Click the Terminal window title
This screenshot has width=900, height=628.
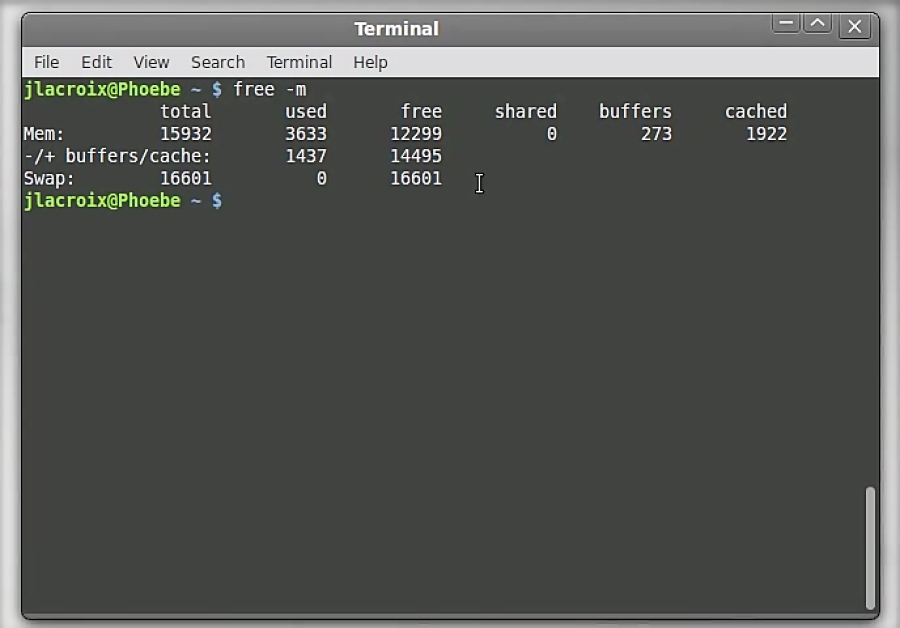click(x=397, y=29)
